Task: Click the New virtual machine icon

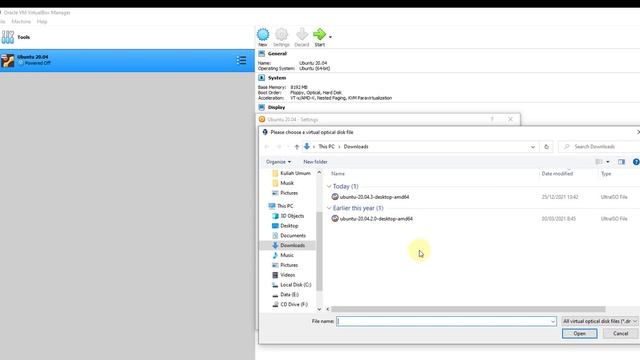Action: click(x=263, y=34)
